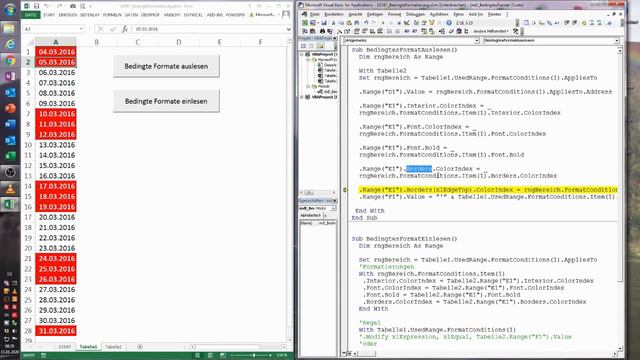Click the 'End Sub' line in code window
Viewport: 640px width, 360px height.
[364, 218]
